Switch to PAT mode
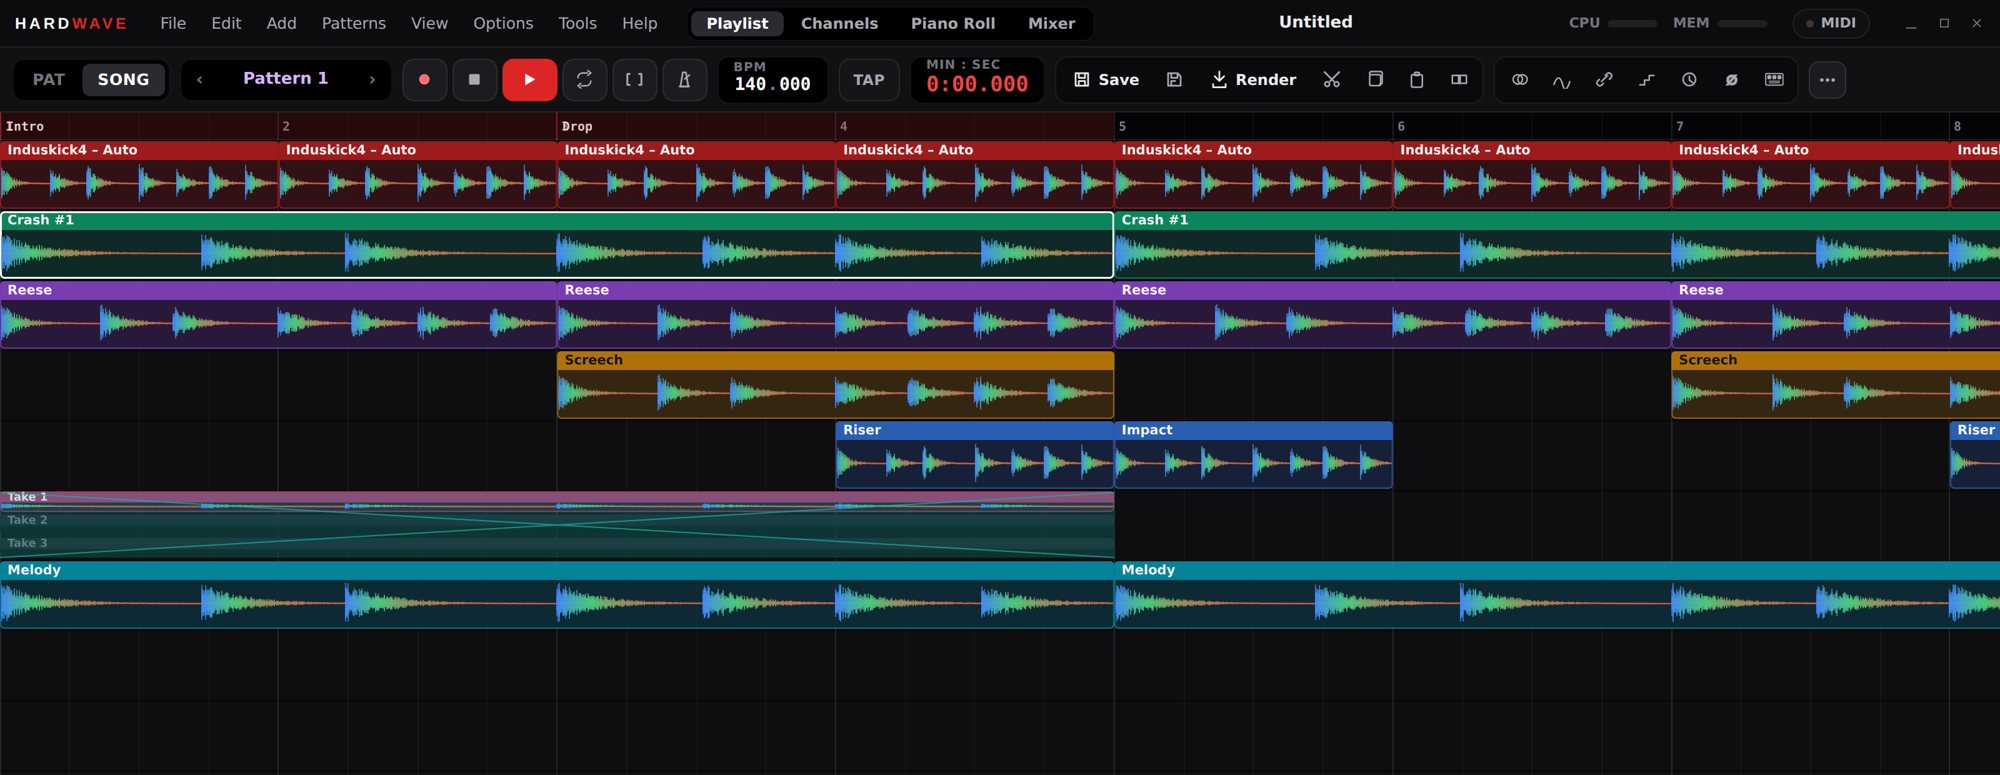2000x775 pixels. [x=49, y=80]
